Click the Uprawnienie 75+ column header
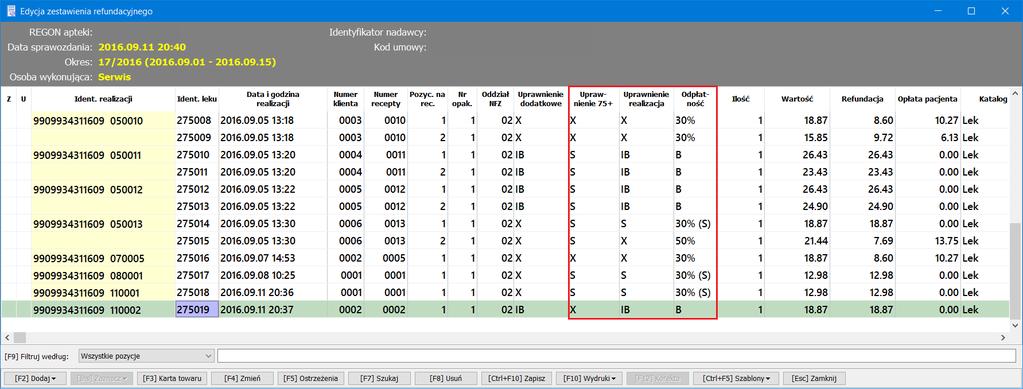 (594, 99)
